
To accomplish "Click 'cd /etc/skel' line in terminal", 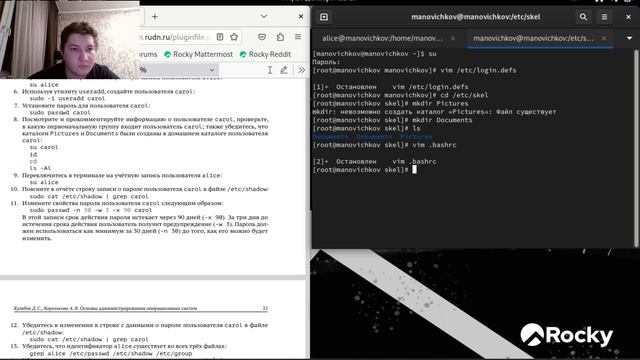I will tap(400, 95).
